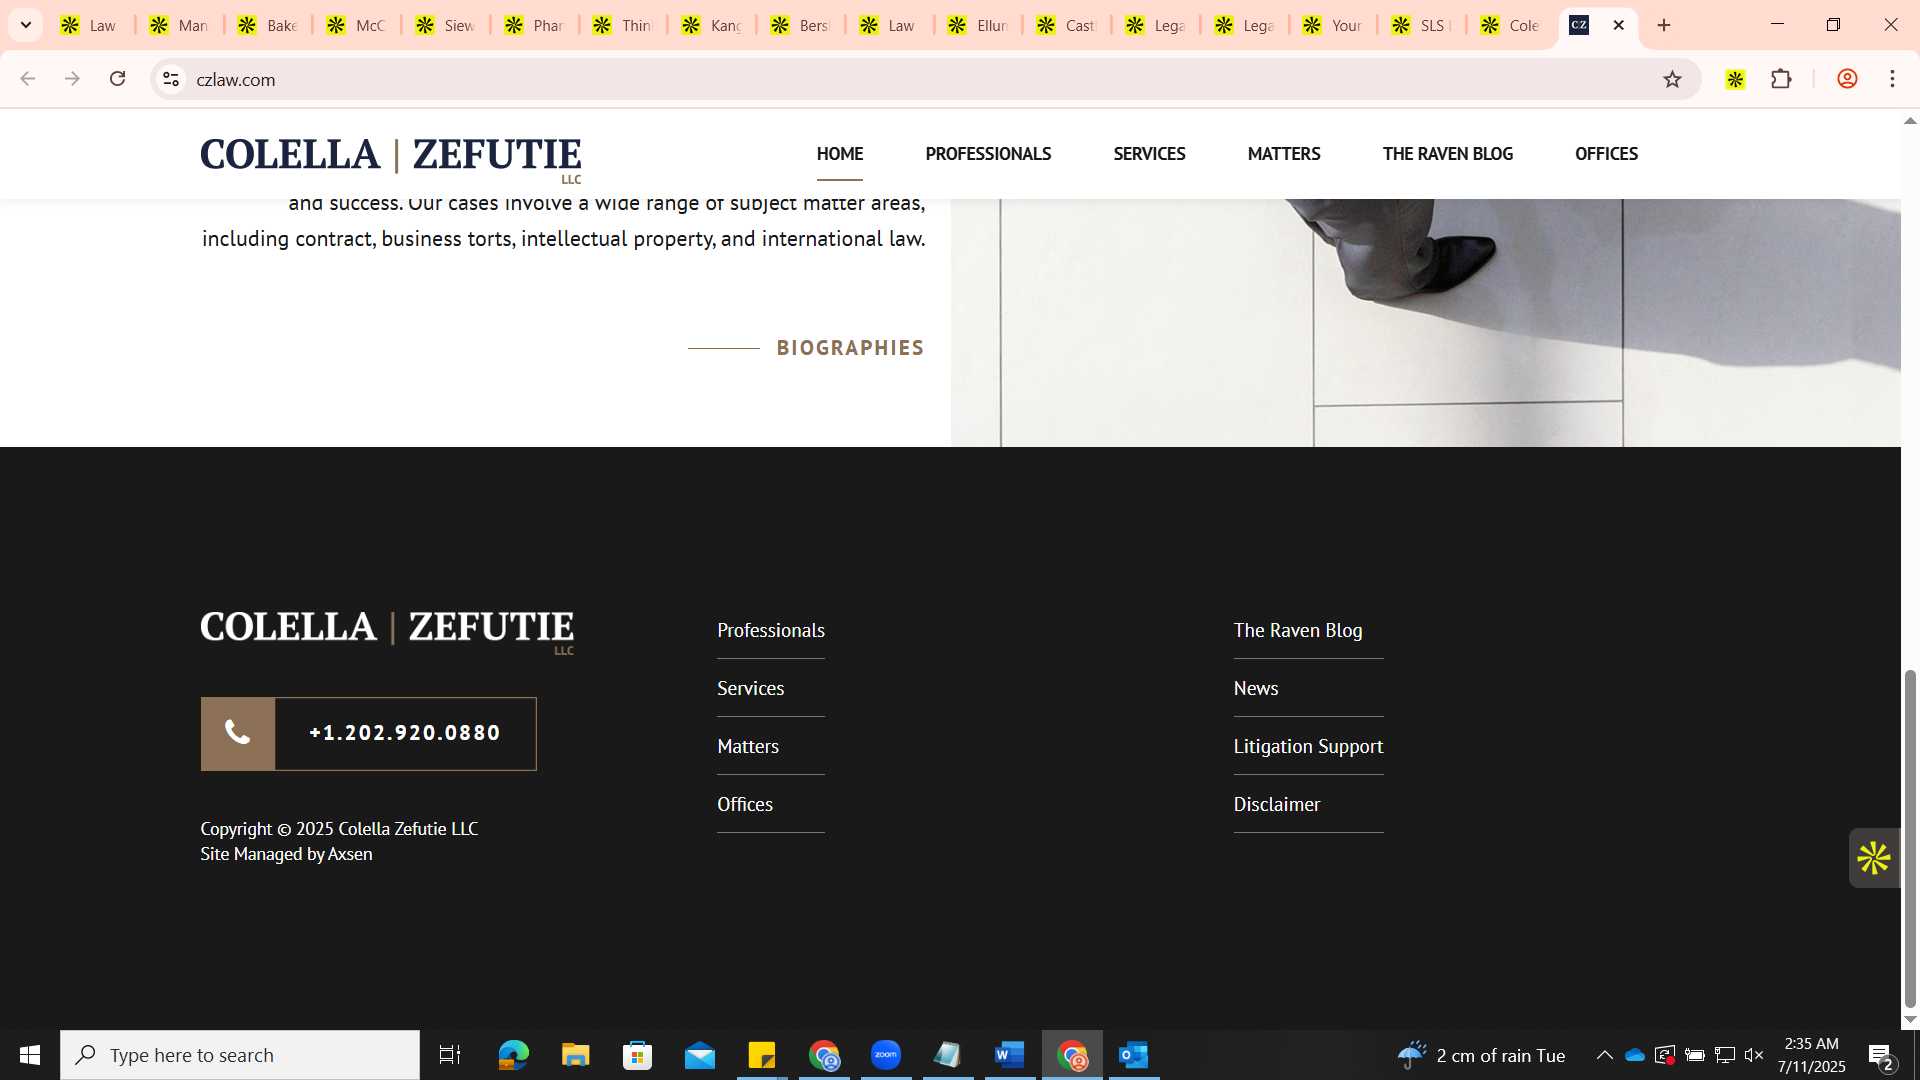Open the Extensions puzzle icon
Image resolution: width=1920 pixels, height=1080 pixels.
(1781, 79)
